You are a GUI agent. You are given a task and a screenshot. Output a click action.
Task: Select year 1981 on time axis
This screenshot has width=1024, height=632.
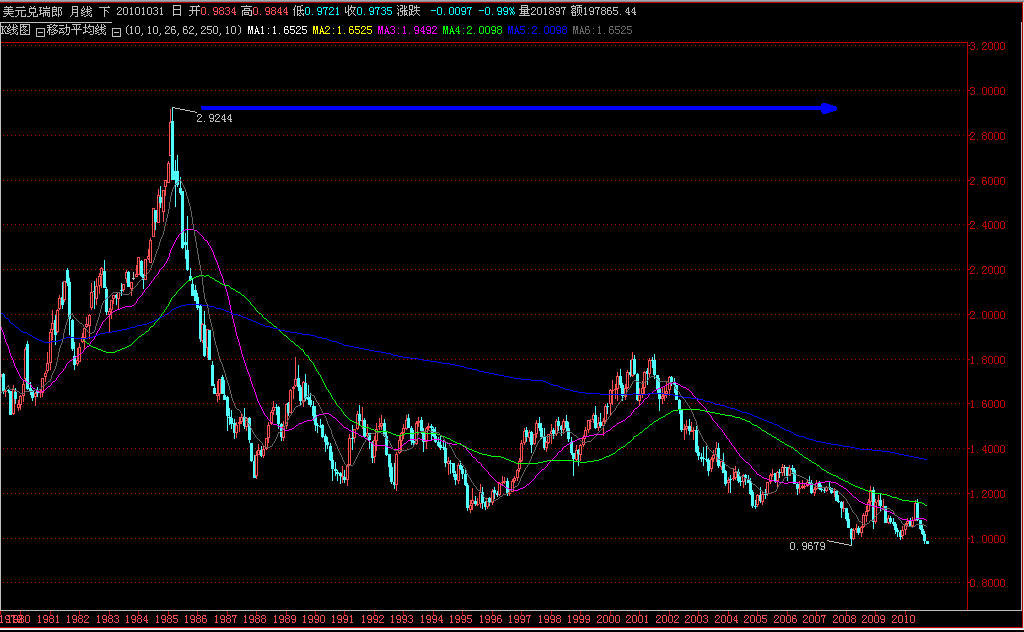[x=48, y=619]
